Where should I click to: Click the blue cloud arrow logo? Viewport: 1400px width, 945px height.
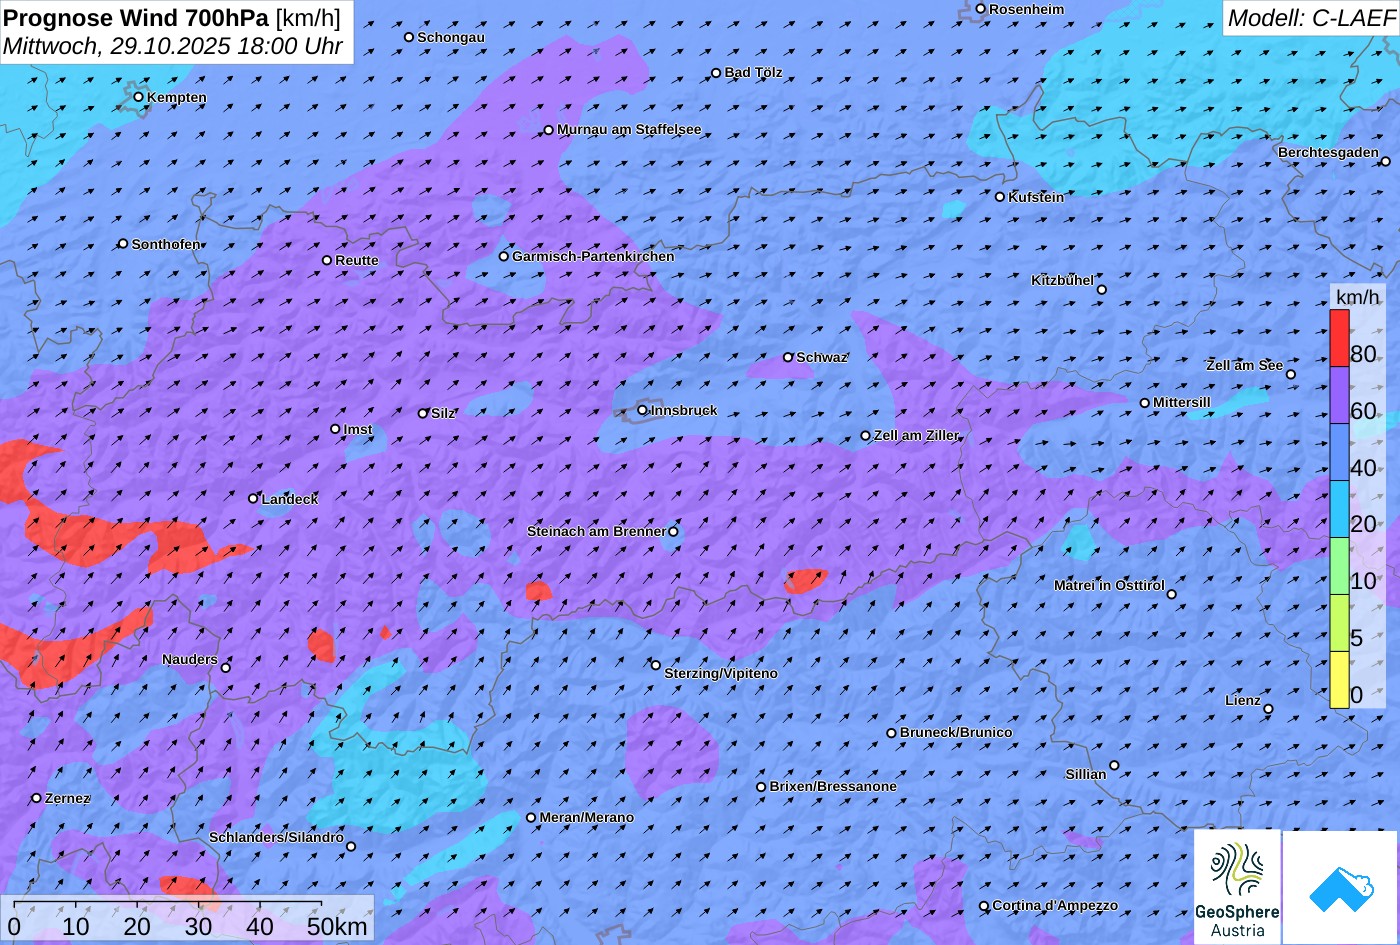[x=1340, y=887]
